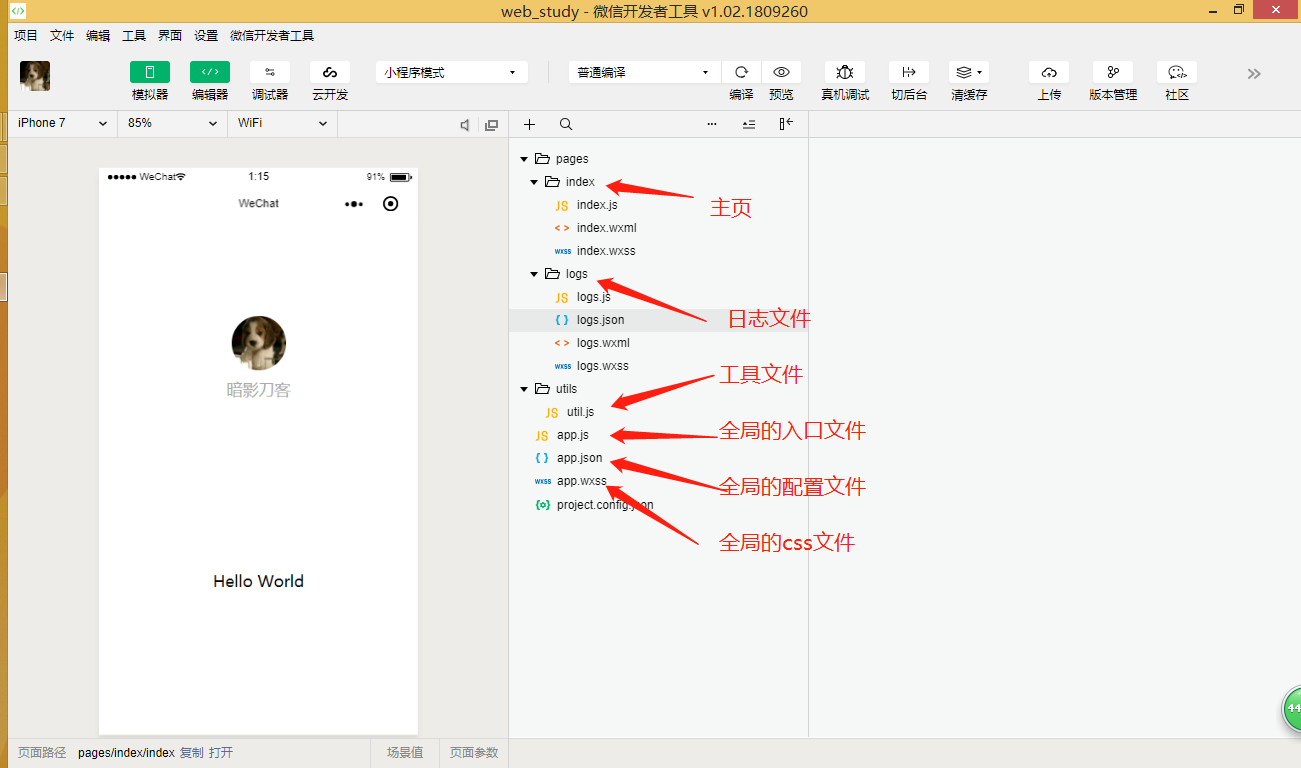This screenshot has height=768, width=1301.
Task: Open the iPhone 7 device dropdown
Action: pos(62,122)
